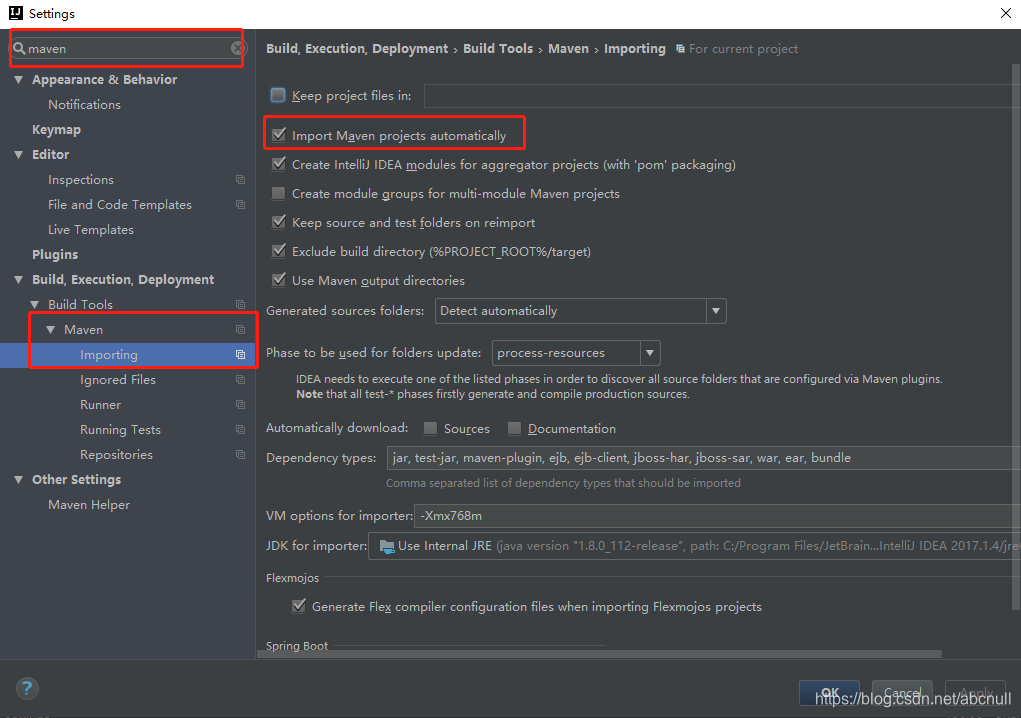Click project-level icon next to File and Code Templates
The height and width of the screenshot is (718, 1021).
pos(240,204)
